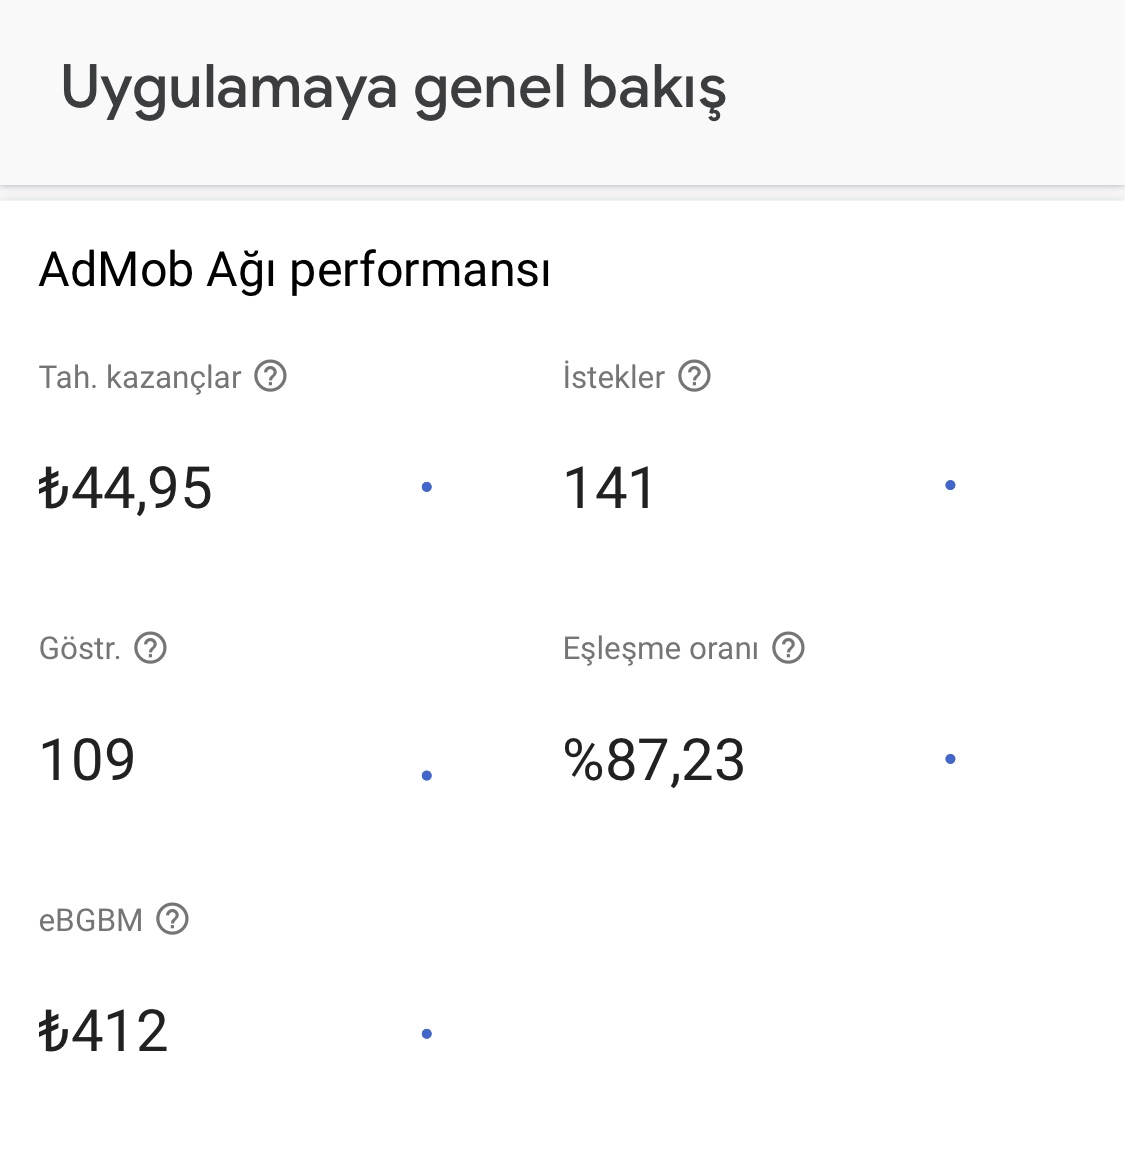Click the 141 requests value

(x=609, y=488)
